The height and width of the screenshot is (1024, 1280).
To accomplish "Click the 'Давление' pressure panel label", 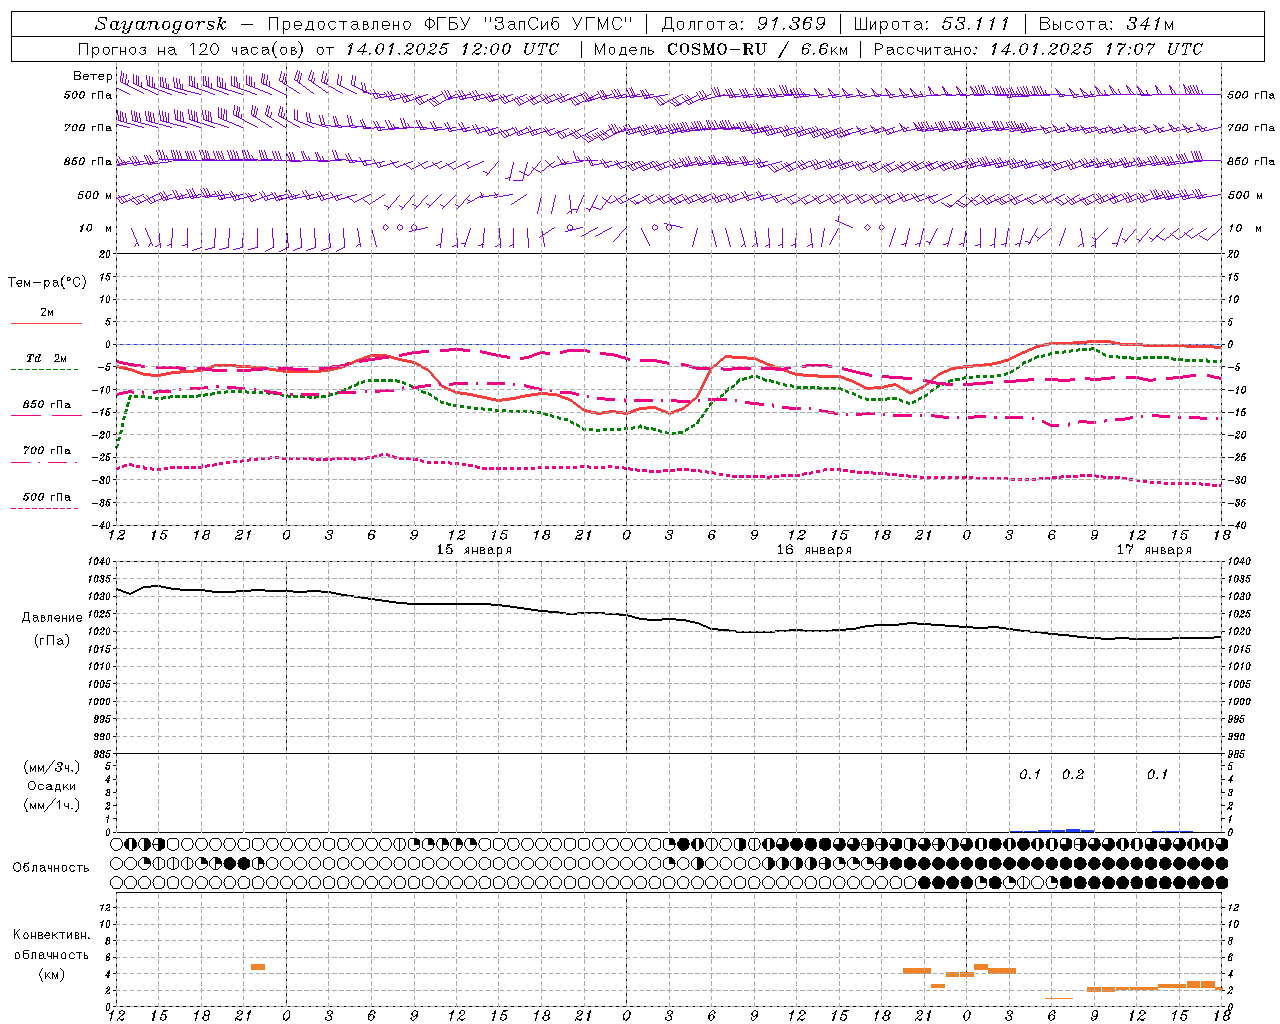I will 52,618.
